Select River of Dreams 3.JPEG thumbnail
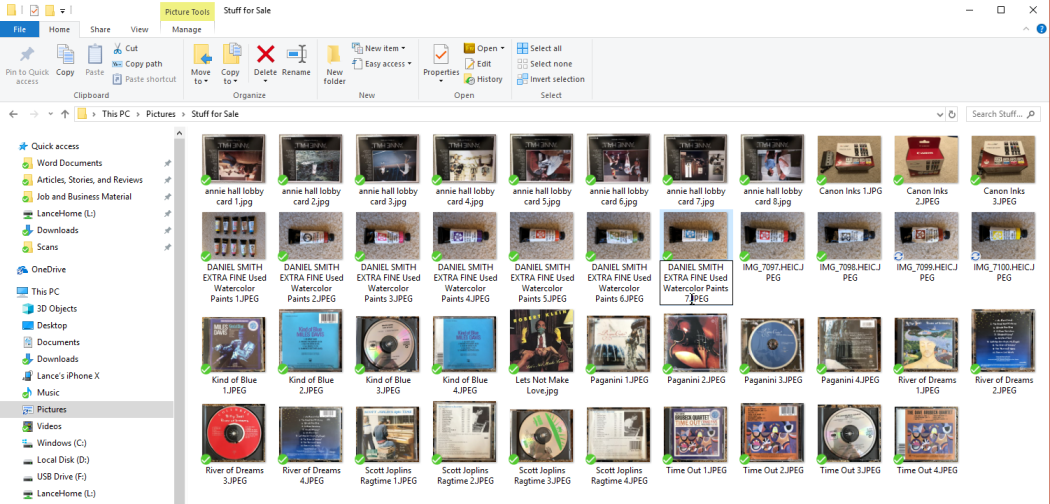Image resolution: width=1050 pixels, height=504 pixels. coord(234,434)
